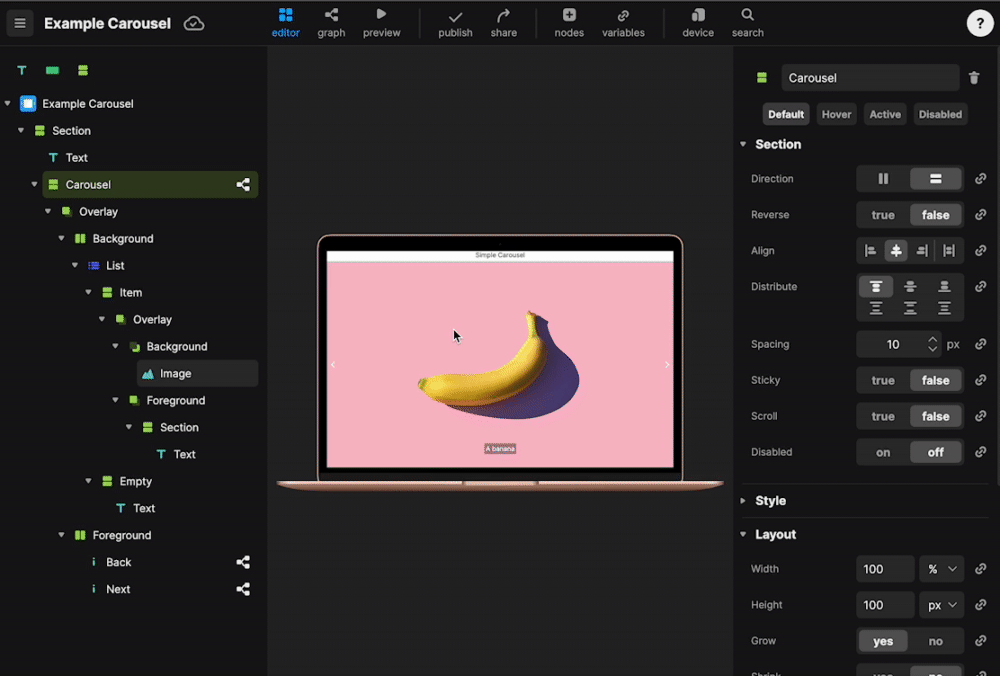The height and width of the screenshot is (676, 1000).
Task: Click the cloud sync icon beside Example Carousel
Action: coord(193,22)
